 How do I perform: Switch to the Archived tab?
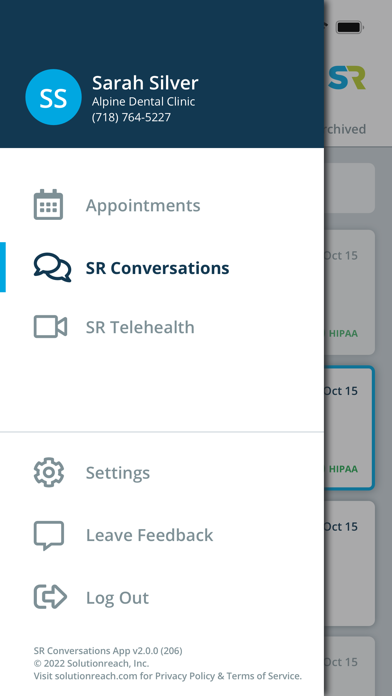click(x=345, y=129)
